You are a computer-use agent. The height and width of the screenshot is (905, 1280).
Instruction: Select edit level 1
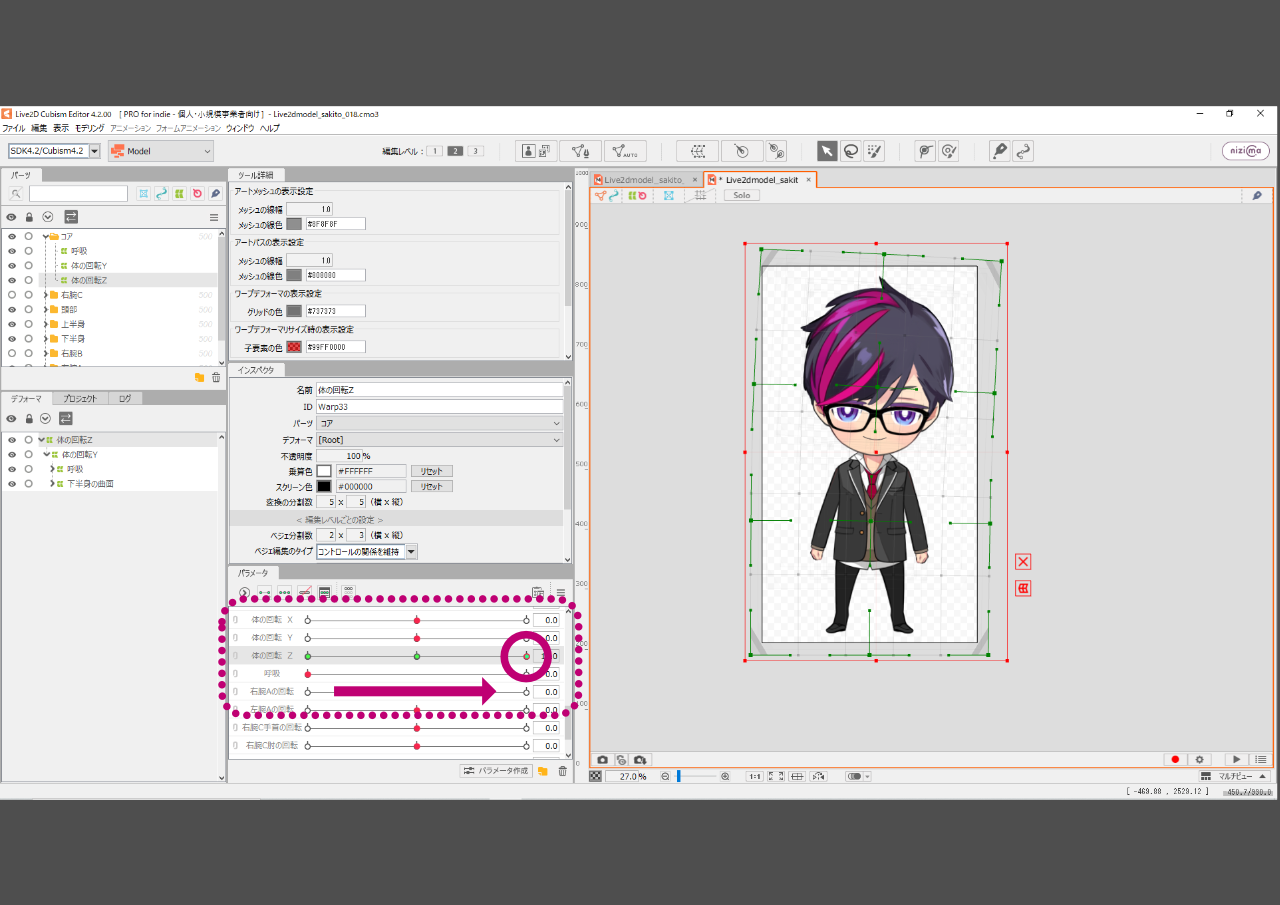click(x=435, y=151)
